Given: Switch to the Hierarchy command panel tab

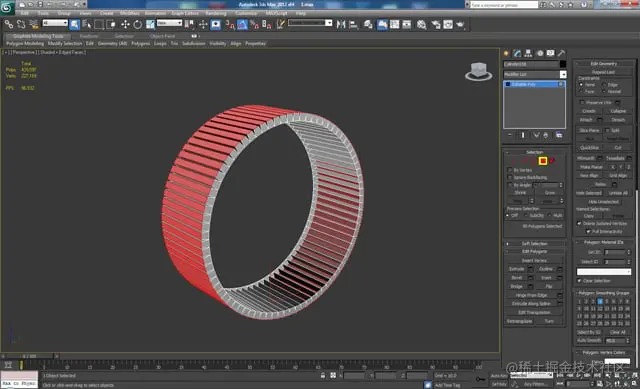Looking at the screenshot, I should 529,53.
